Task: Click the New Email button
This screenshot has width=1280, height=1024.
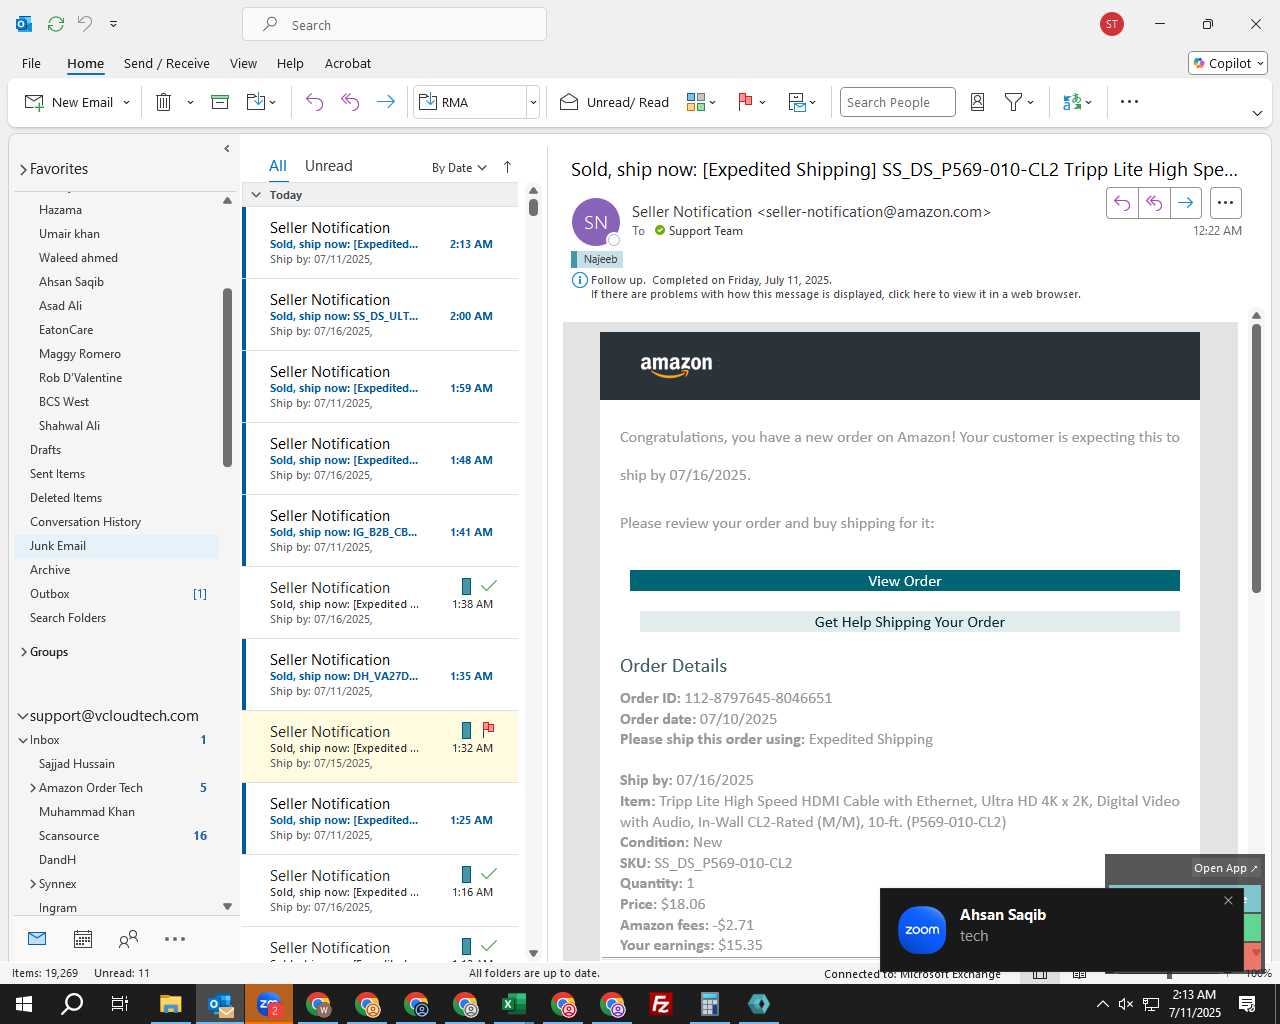Action: coord(69,102)
